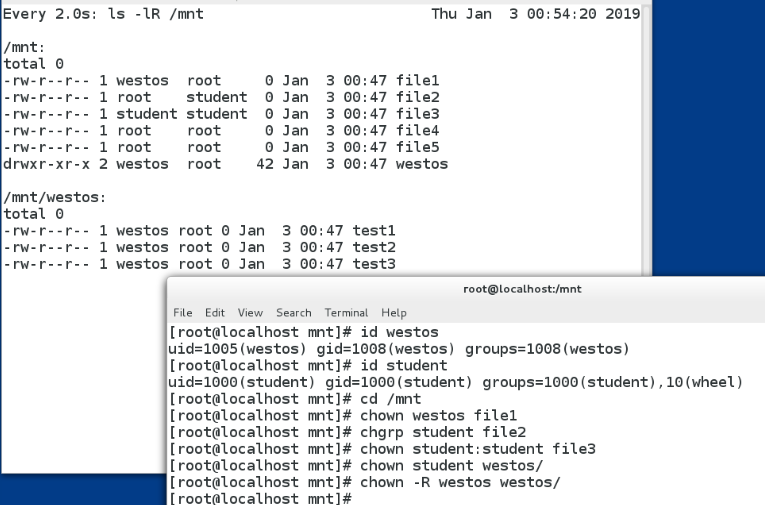Click the 'cd /mnt' command line
Viewport: 765px width, 505px height.
click(294, 399)
